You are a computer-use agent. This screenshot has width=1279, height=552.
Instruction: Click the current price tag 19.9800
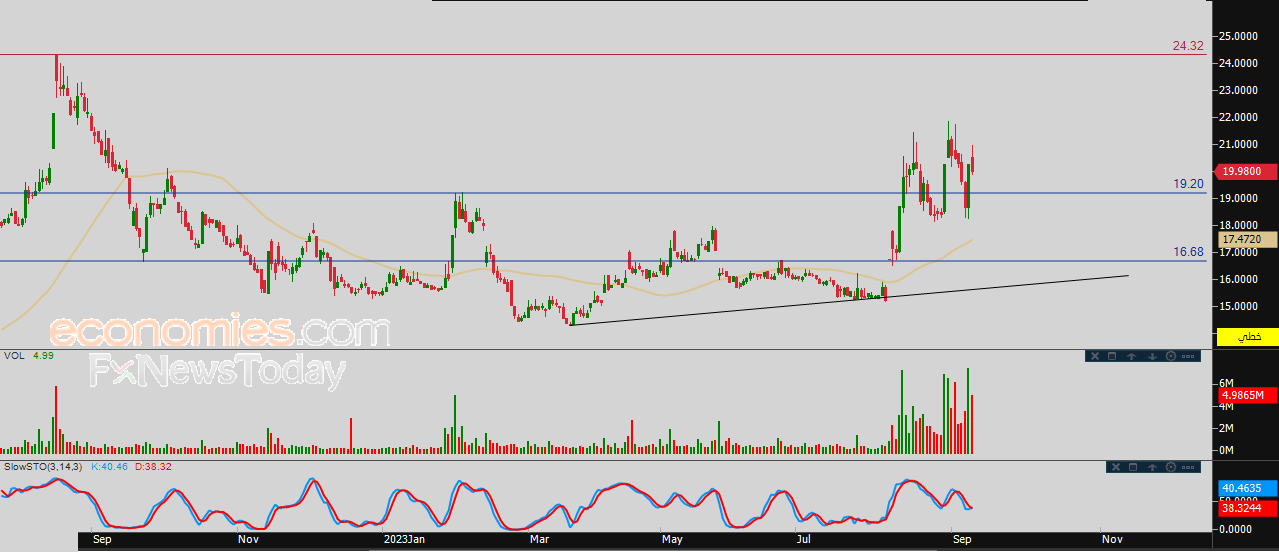pos(1248,172)
